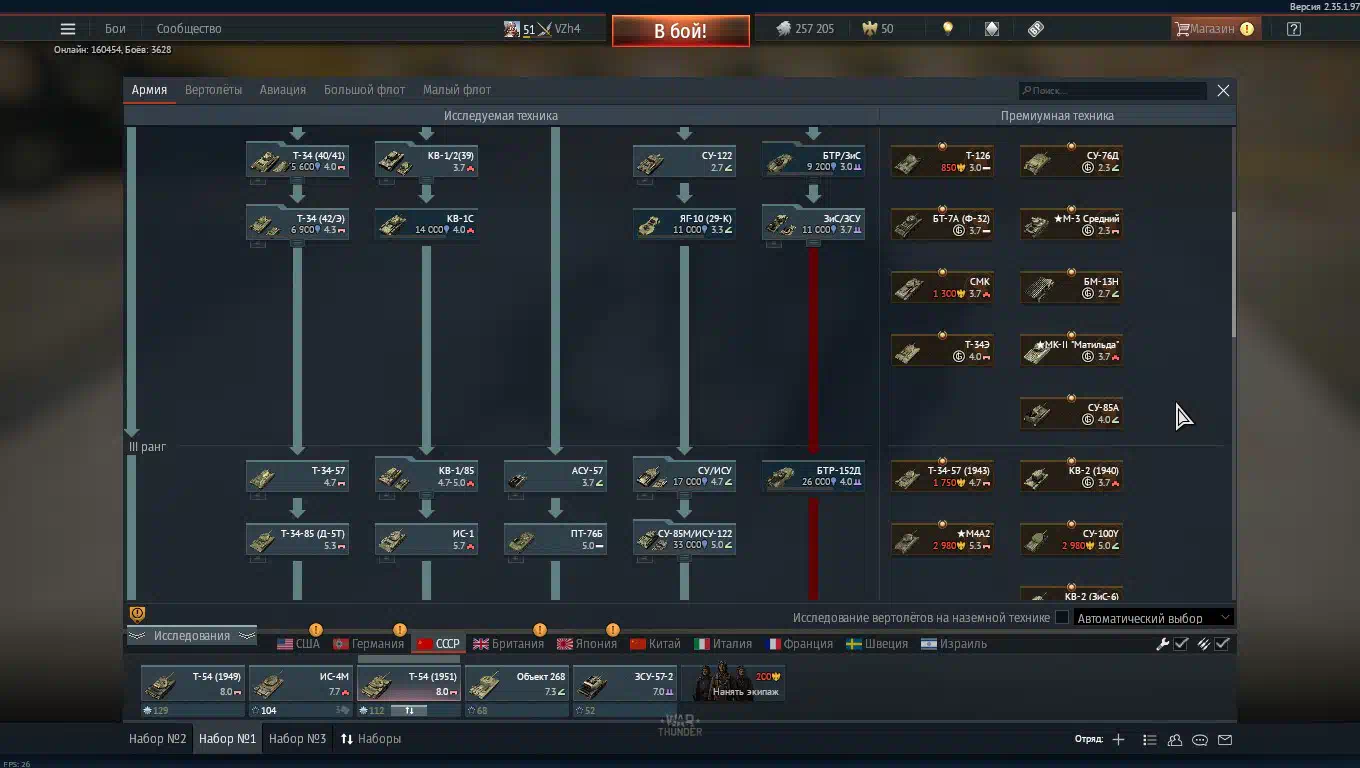The image size is (1360, 768).
Task: Click the red В бой! button
Action: point(680,31)
